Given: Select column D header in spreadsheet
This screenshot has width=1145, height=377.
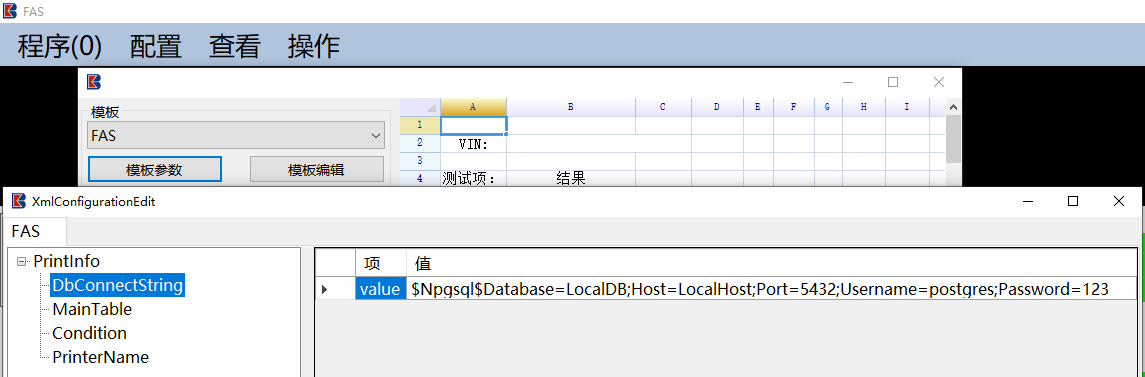Looking at the screenshot, I should [x=717, y=107].
